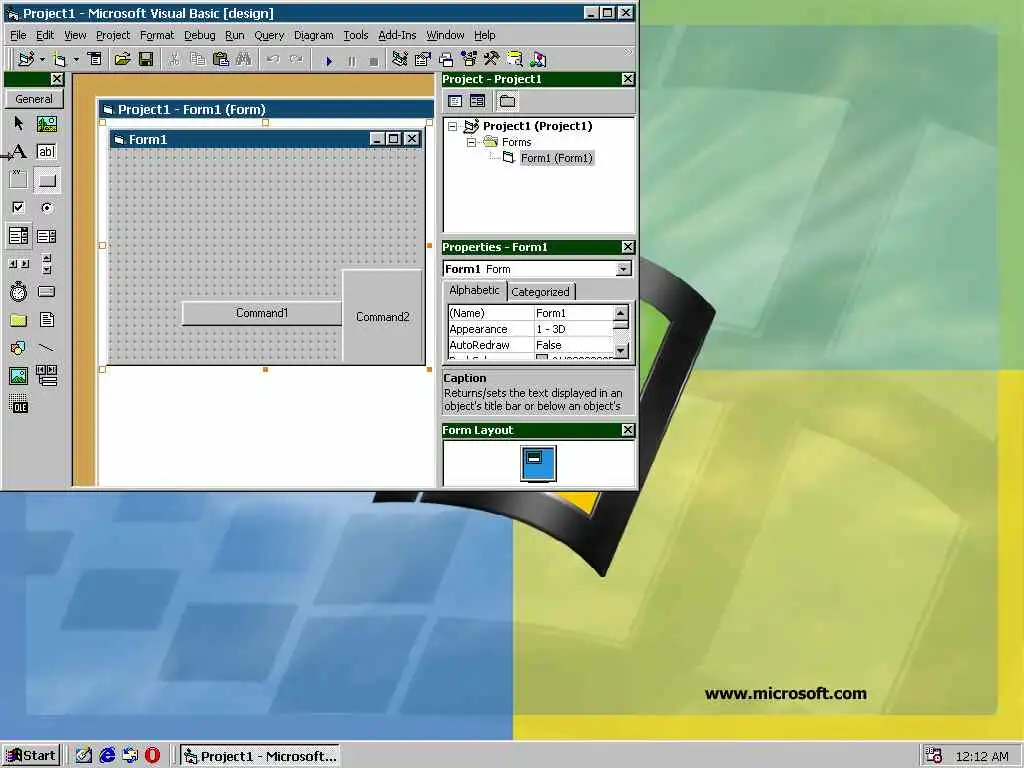Open the dropdown arrow beside Add Form icon

pos(76,59)
